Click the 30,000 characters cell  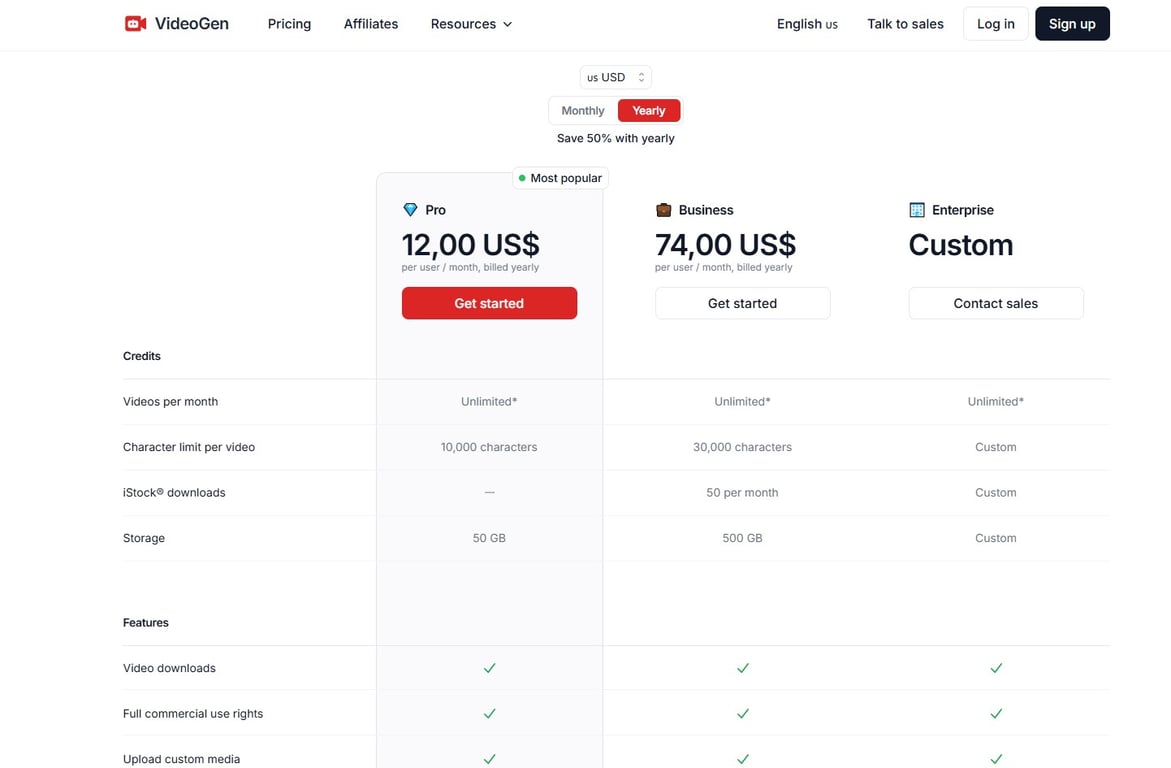point(742,447)
